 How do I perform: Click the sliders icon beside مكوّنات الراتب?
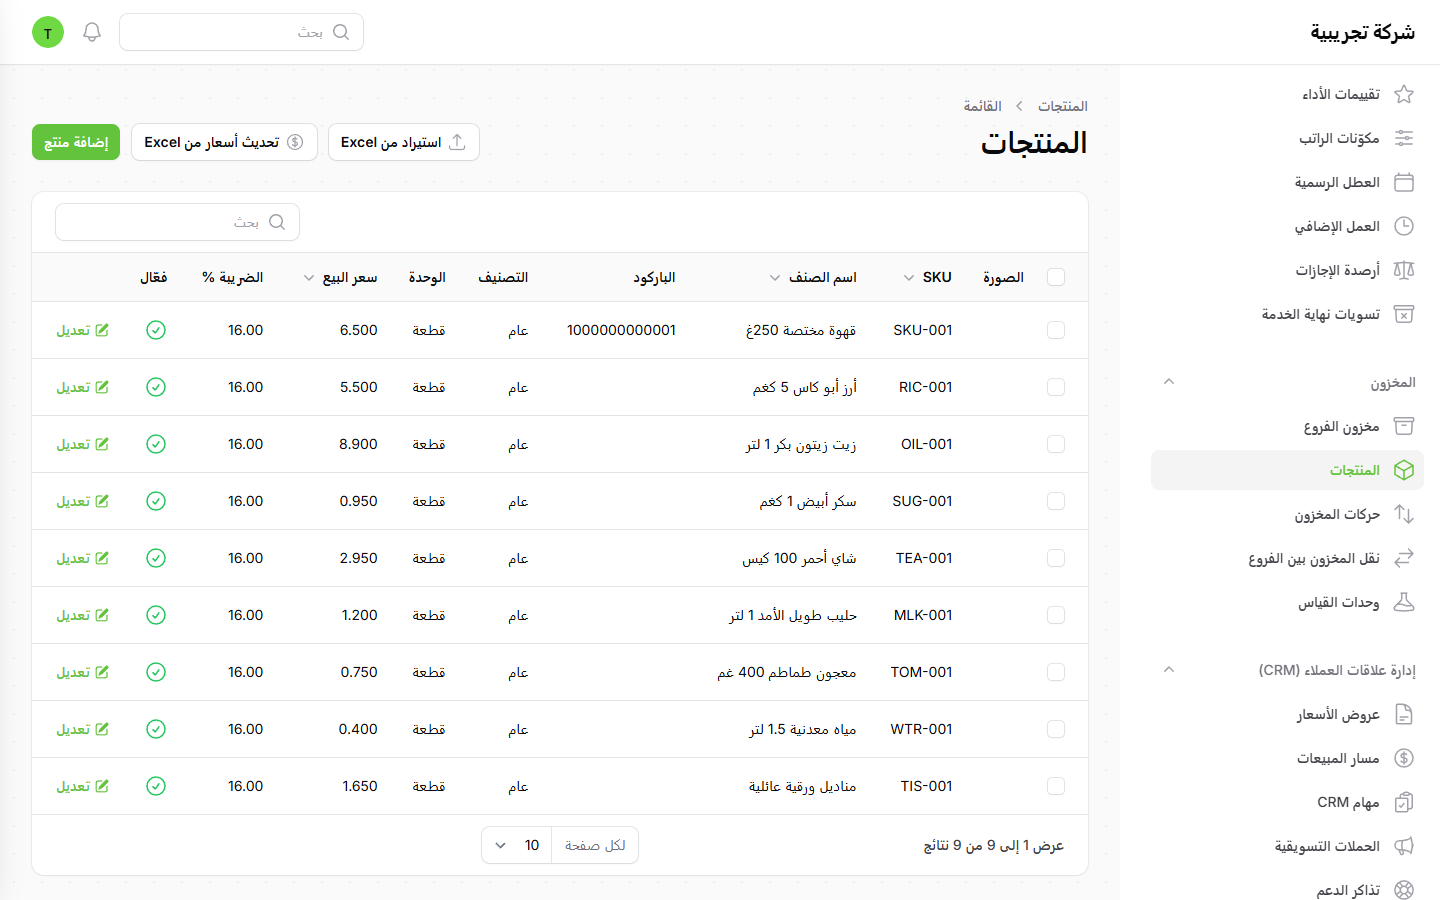pyautogui.click(x=1404, y=138)
